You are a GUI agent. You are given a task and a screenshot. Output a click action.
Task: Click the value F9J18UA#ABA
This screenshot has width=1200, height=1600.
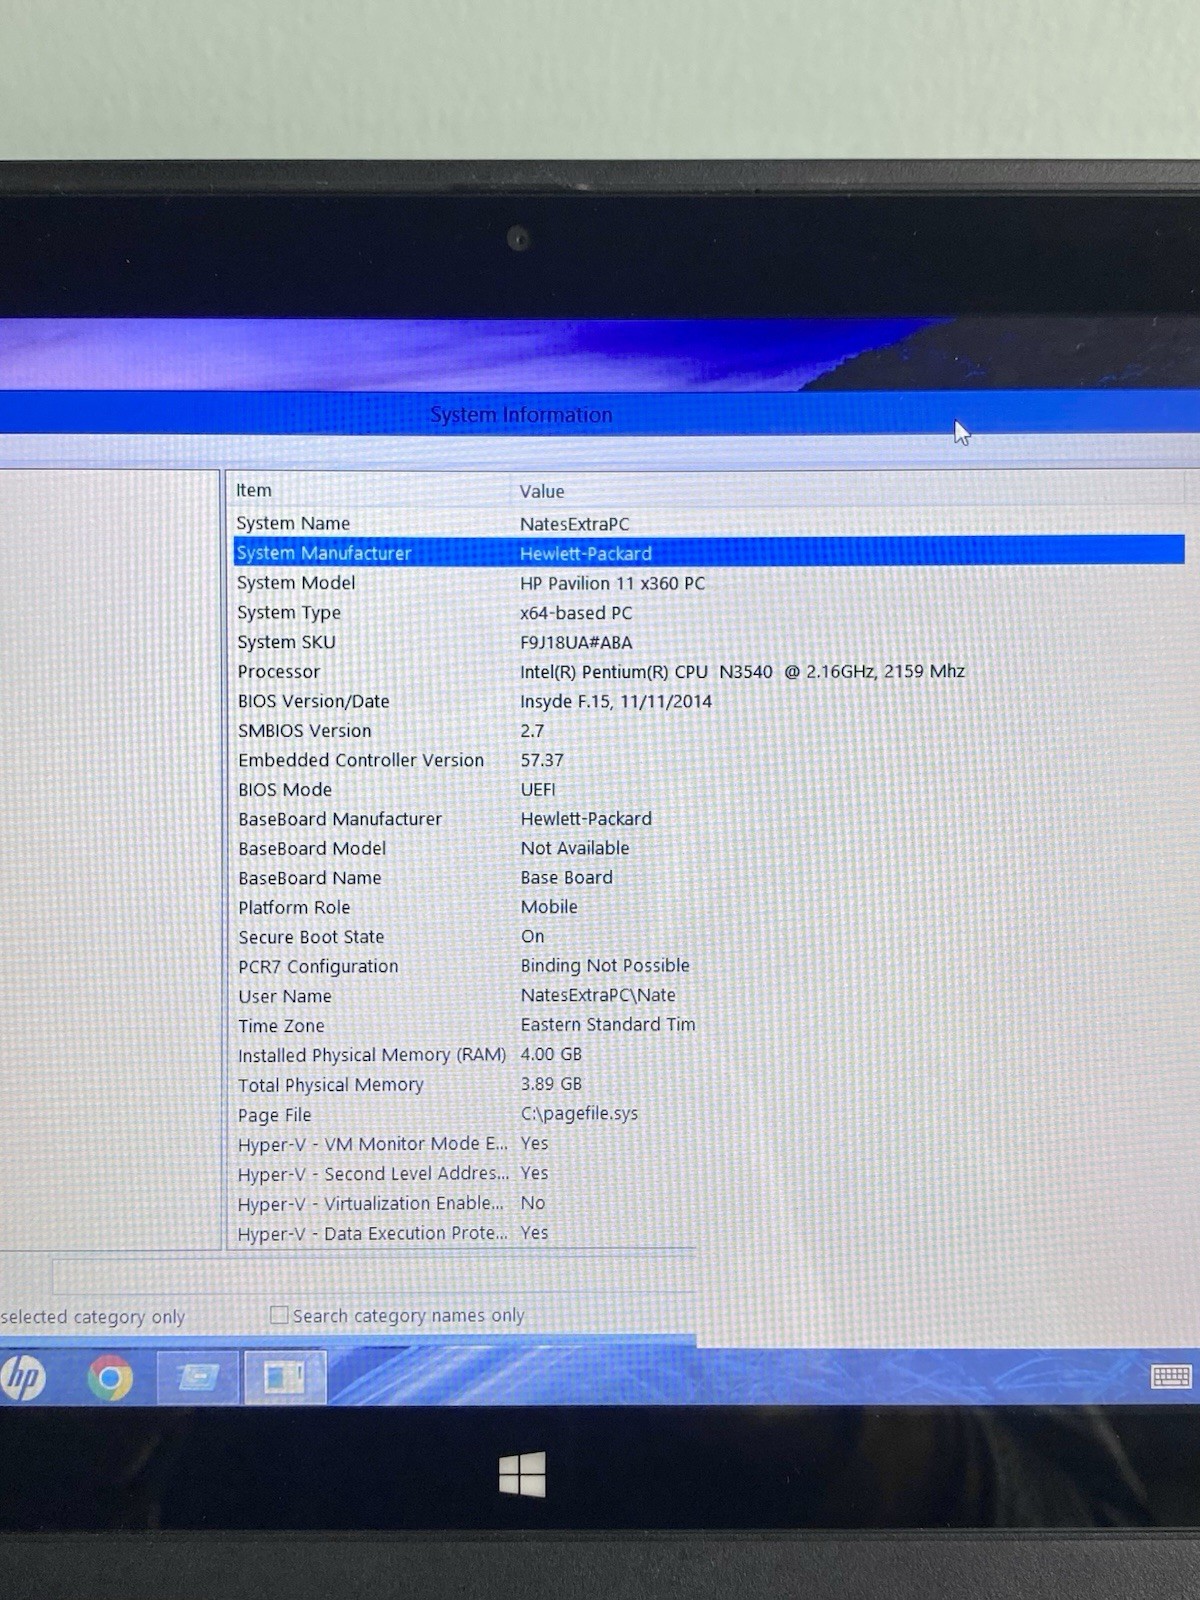(x=576, y=642)
